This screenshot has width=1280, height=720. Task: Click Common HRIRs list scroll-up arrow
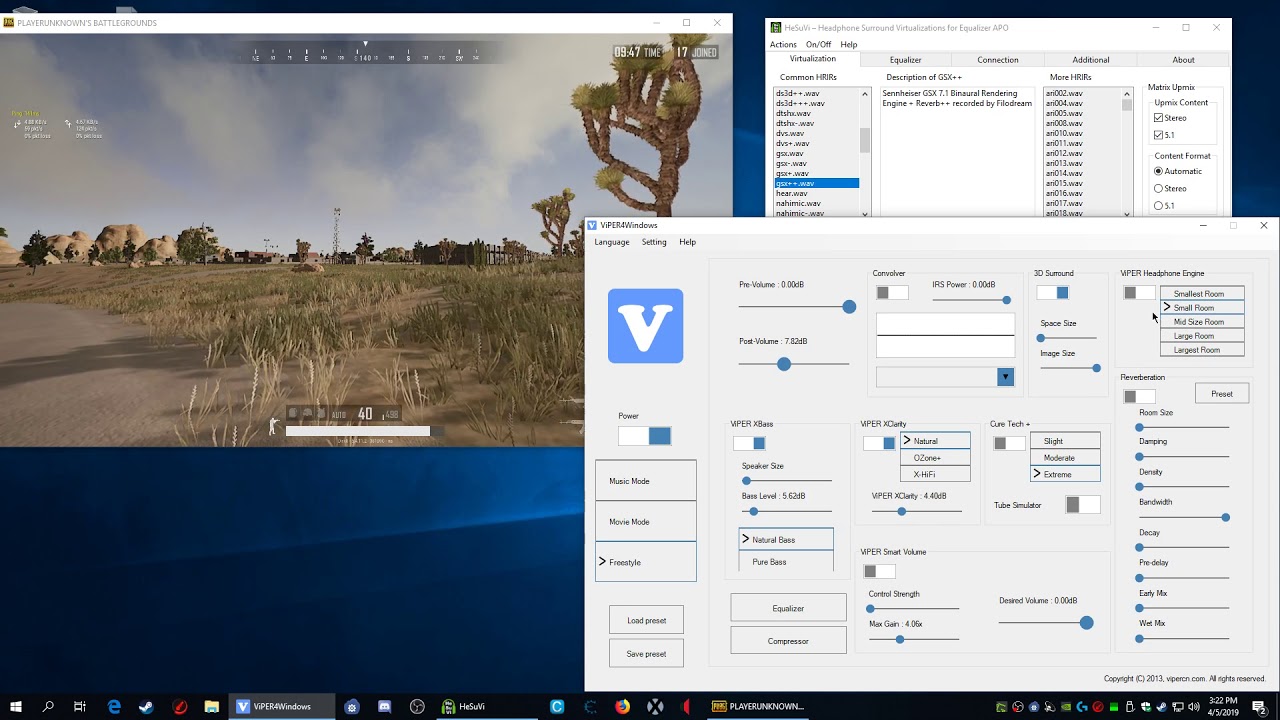click(866, 93)
